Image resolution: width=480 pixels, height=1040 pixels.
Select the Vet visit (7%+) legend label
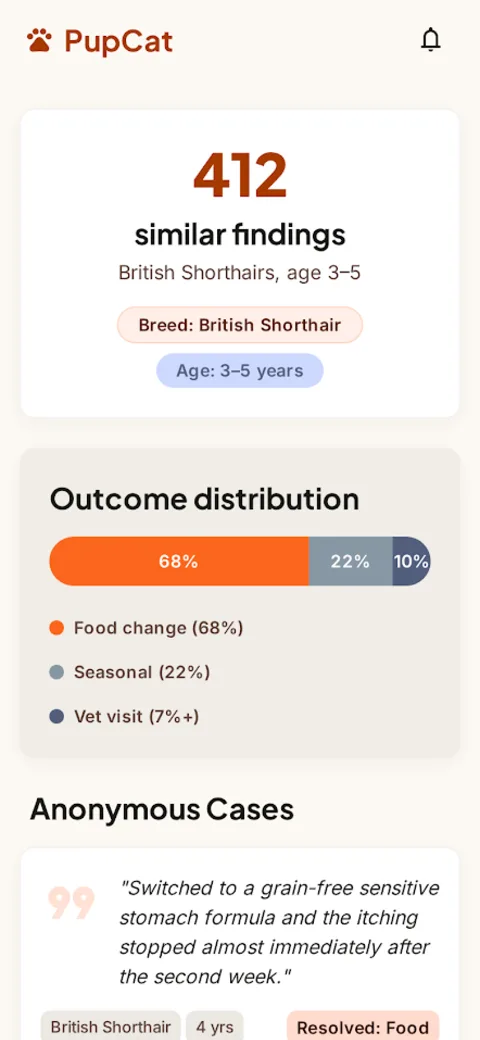[137, 716]
